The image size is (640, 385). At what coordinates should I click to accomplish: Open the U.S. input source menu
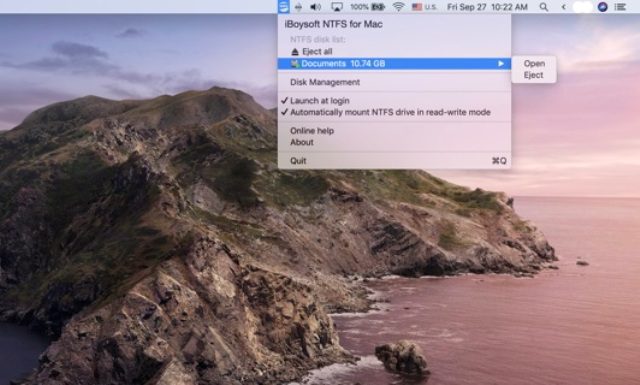click(x=424, y=7)
